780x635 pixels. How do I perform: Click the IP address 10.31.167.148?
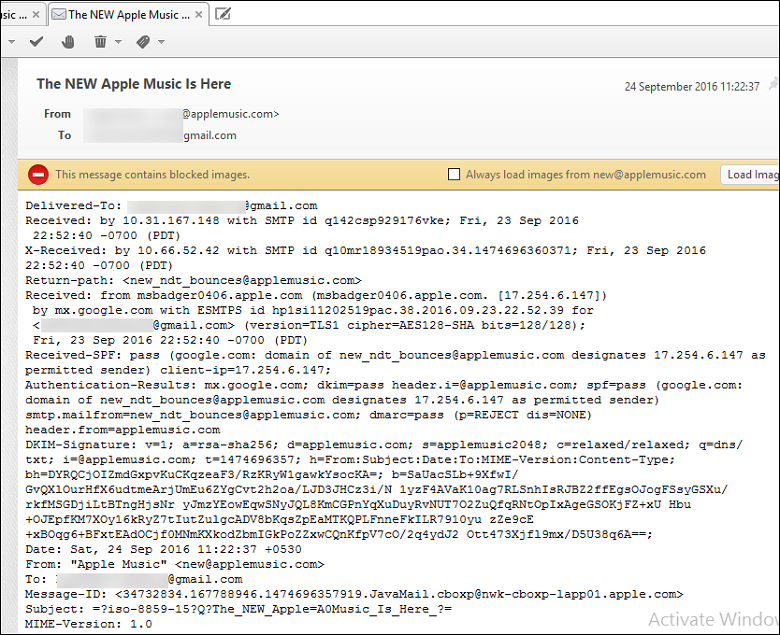tap(171, 221)
